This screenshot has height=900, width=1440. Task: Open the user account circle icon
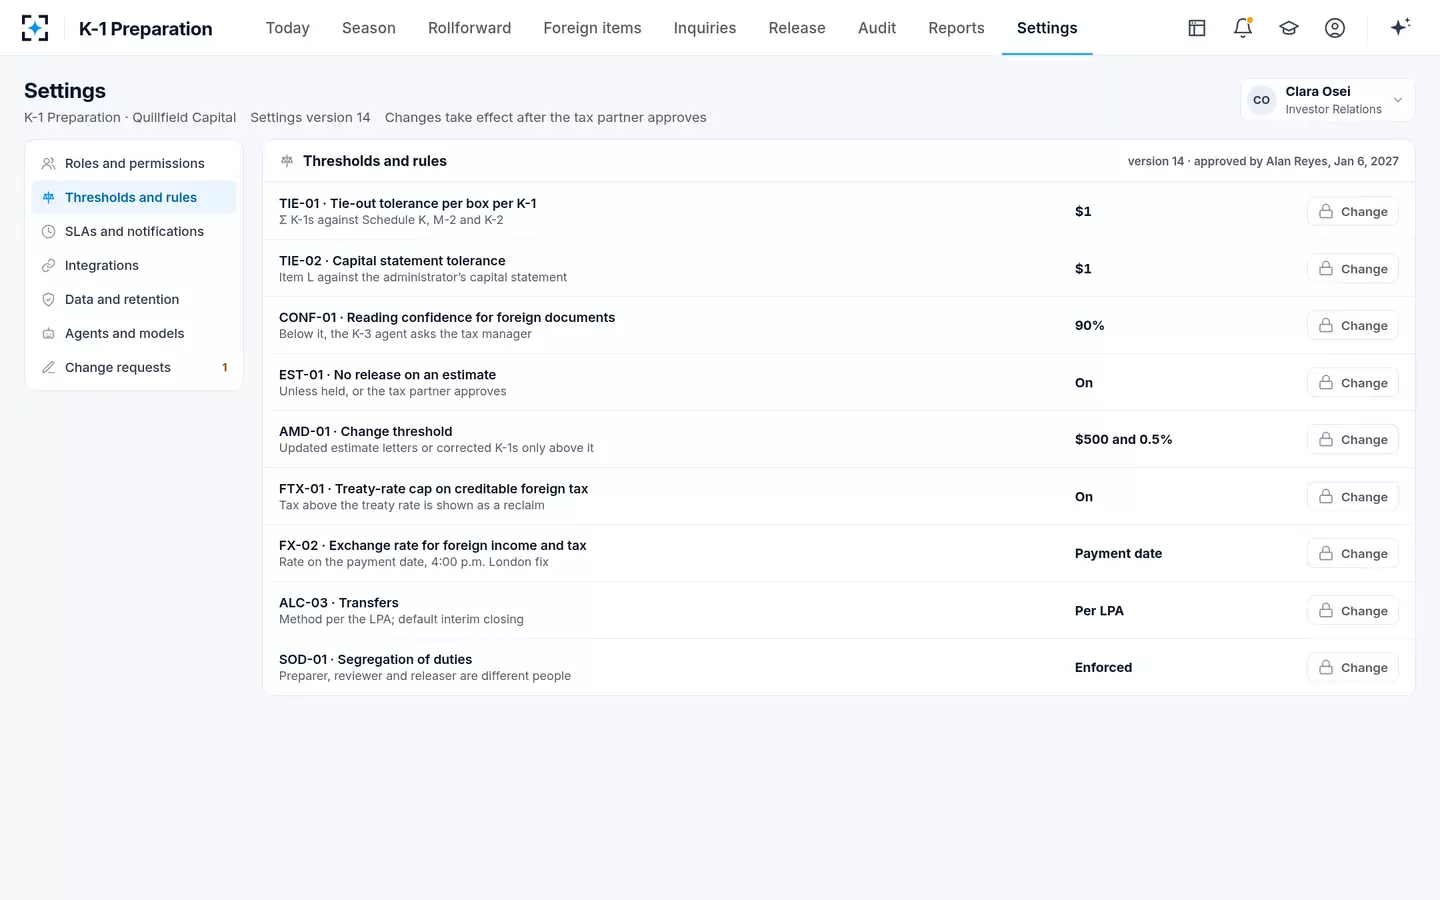tap(1335, 28)
